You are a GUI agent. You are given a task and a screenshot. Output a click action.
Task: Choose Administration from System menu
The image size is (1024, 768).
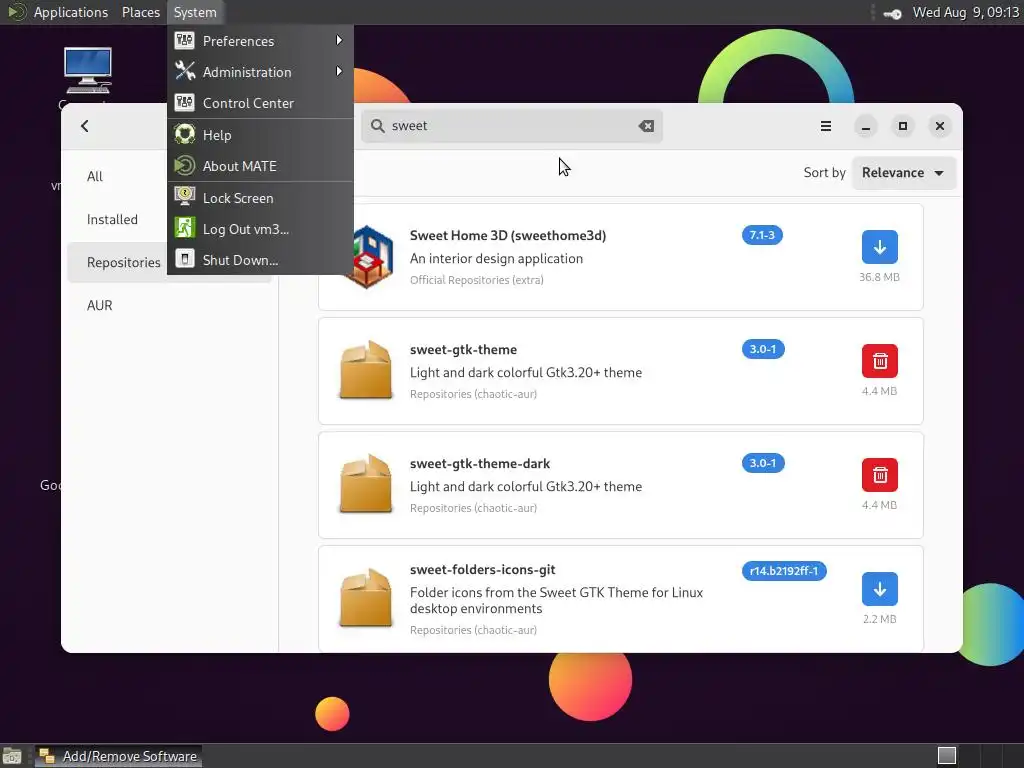click(261, 72)
